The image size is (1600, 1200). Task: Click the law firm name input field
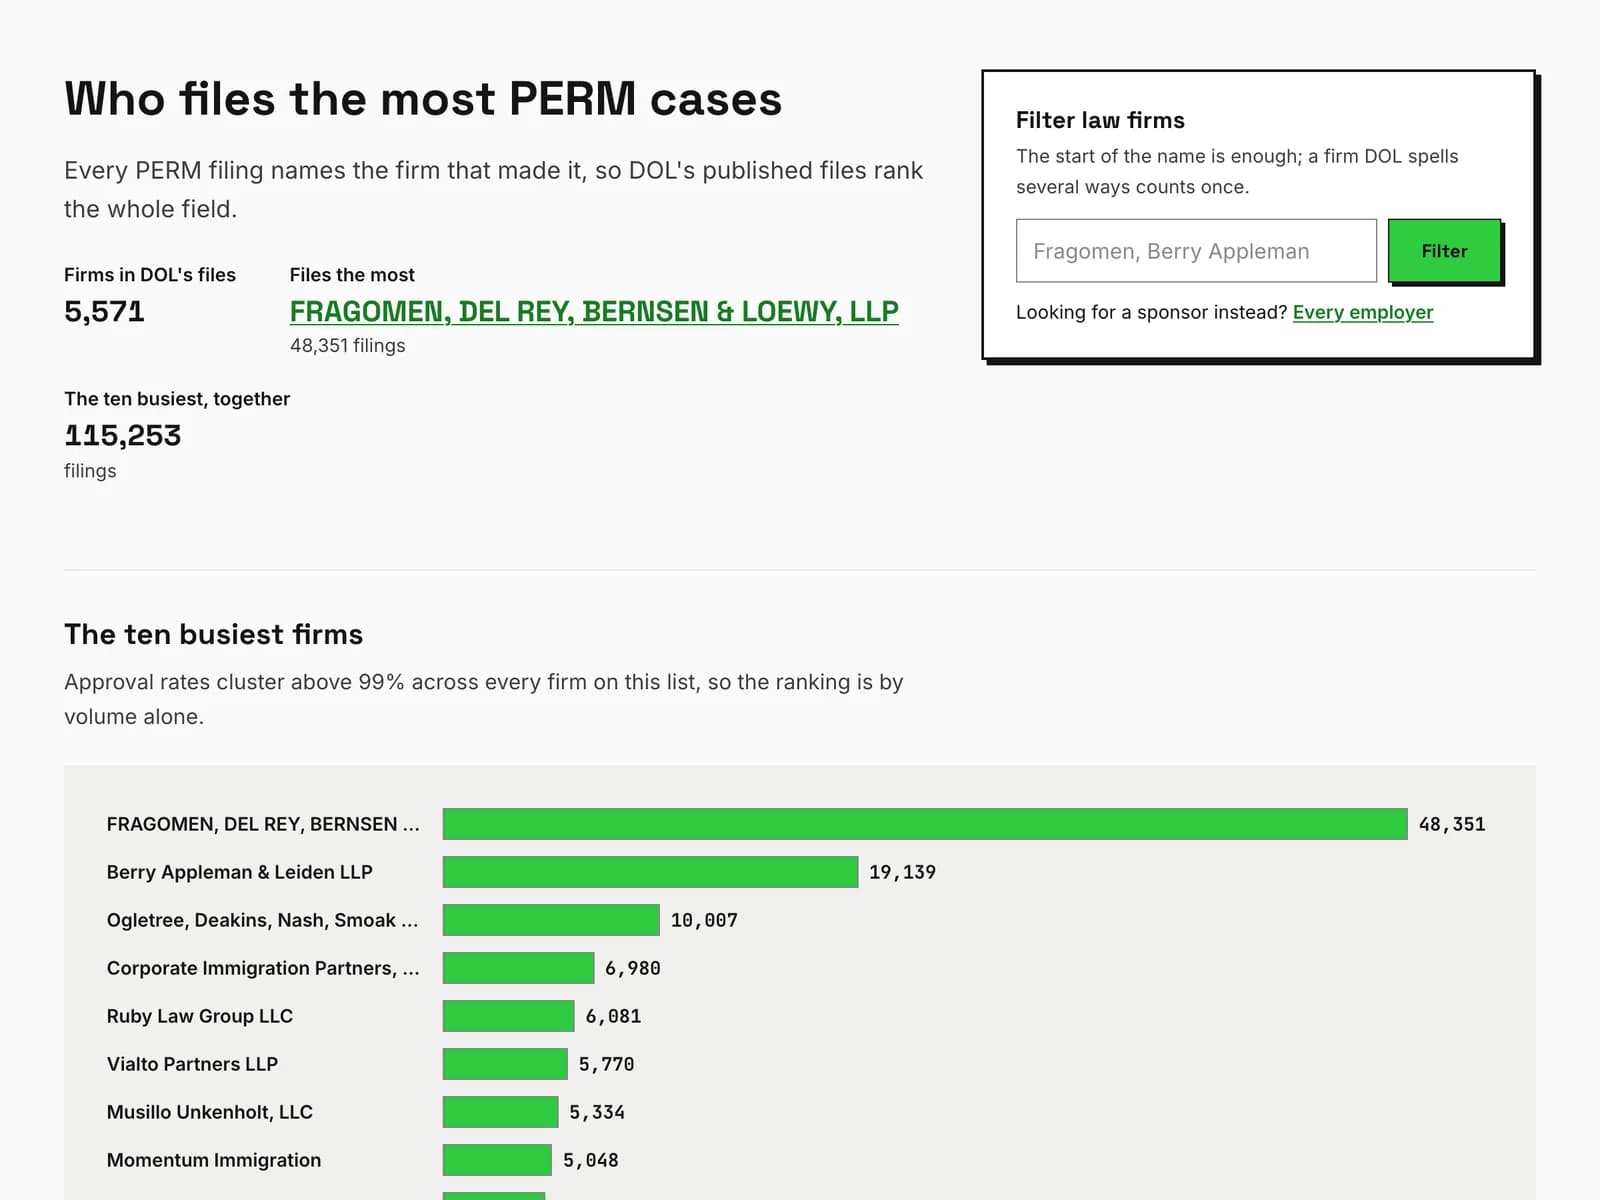[1196, 251]
